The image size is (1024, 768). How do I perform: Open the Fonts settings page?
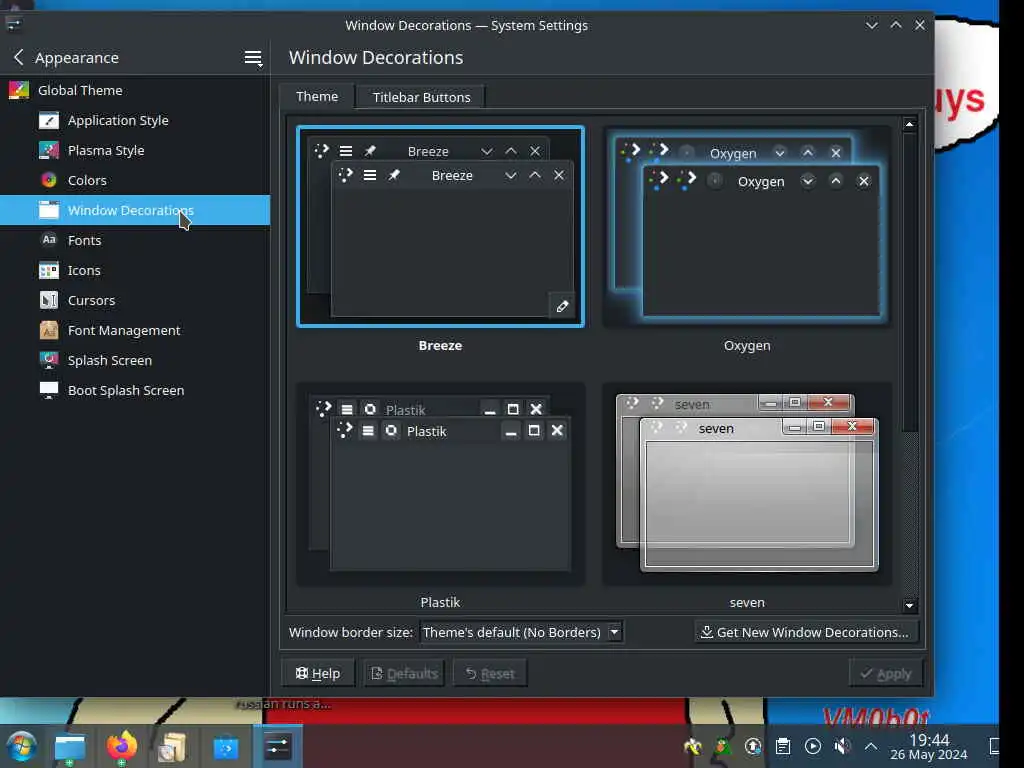tap(135, 240)
